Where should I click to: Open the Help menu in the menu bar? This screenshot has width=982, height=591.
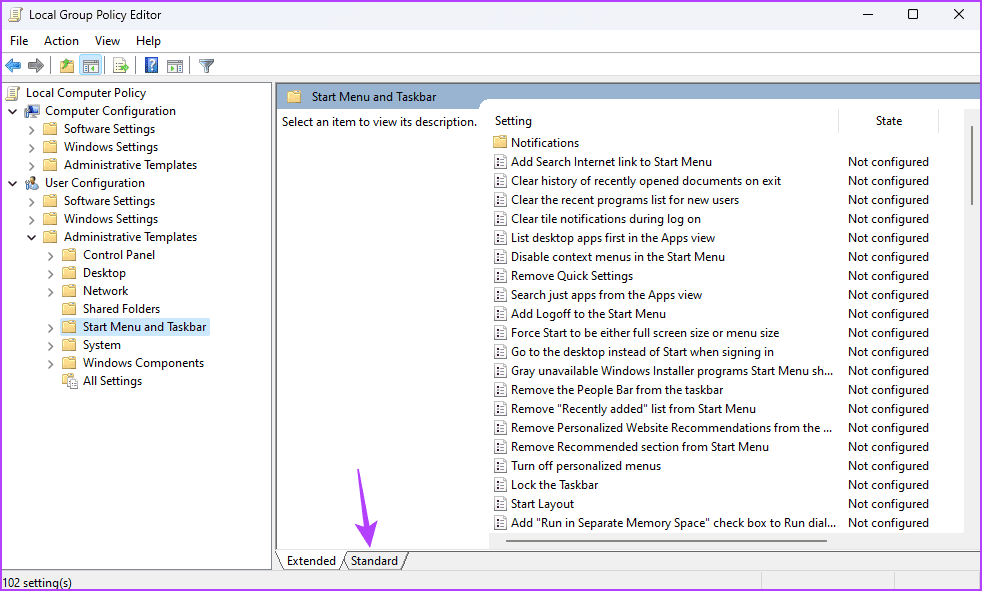[148, 41]
